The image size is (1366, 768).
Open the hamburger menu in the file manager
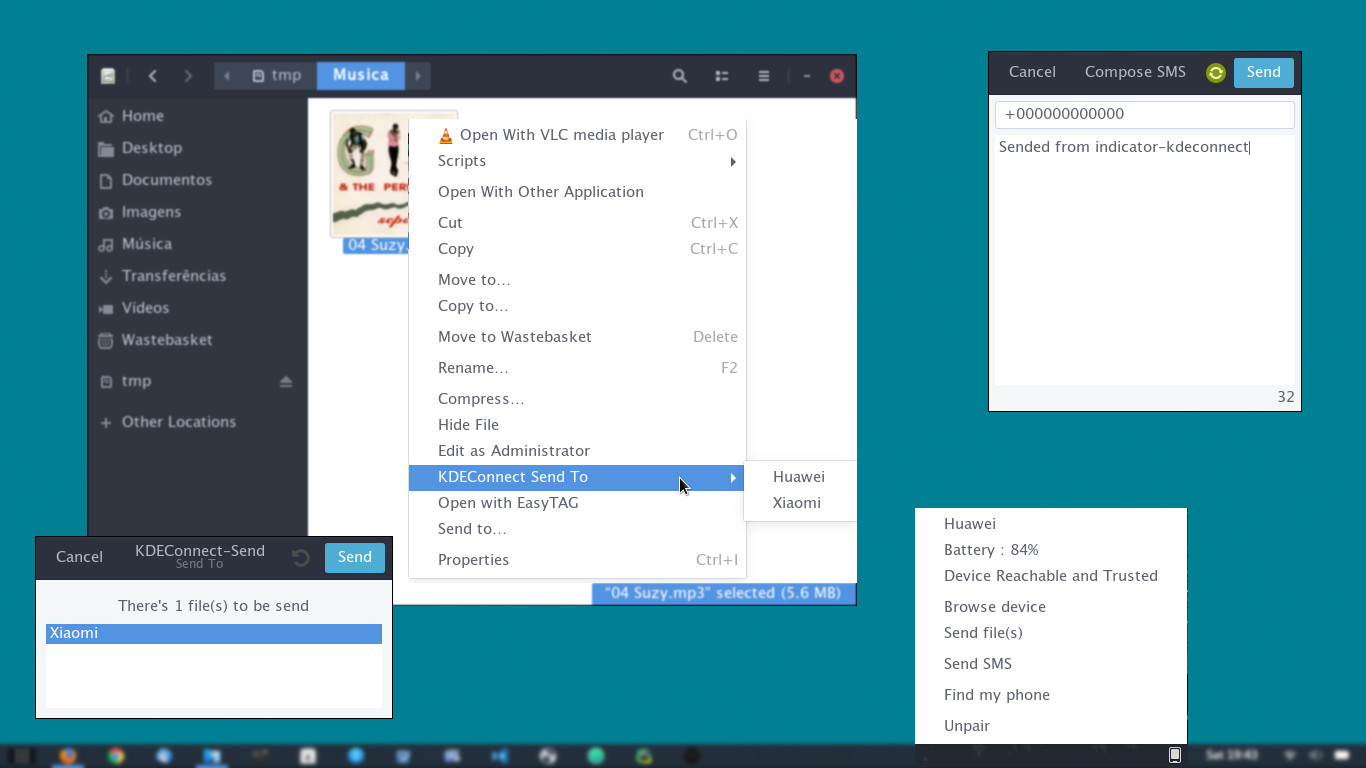coord(763,76)
